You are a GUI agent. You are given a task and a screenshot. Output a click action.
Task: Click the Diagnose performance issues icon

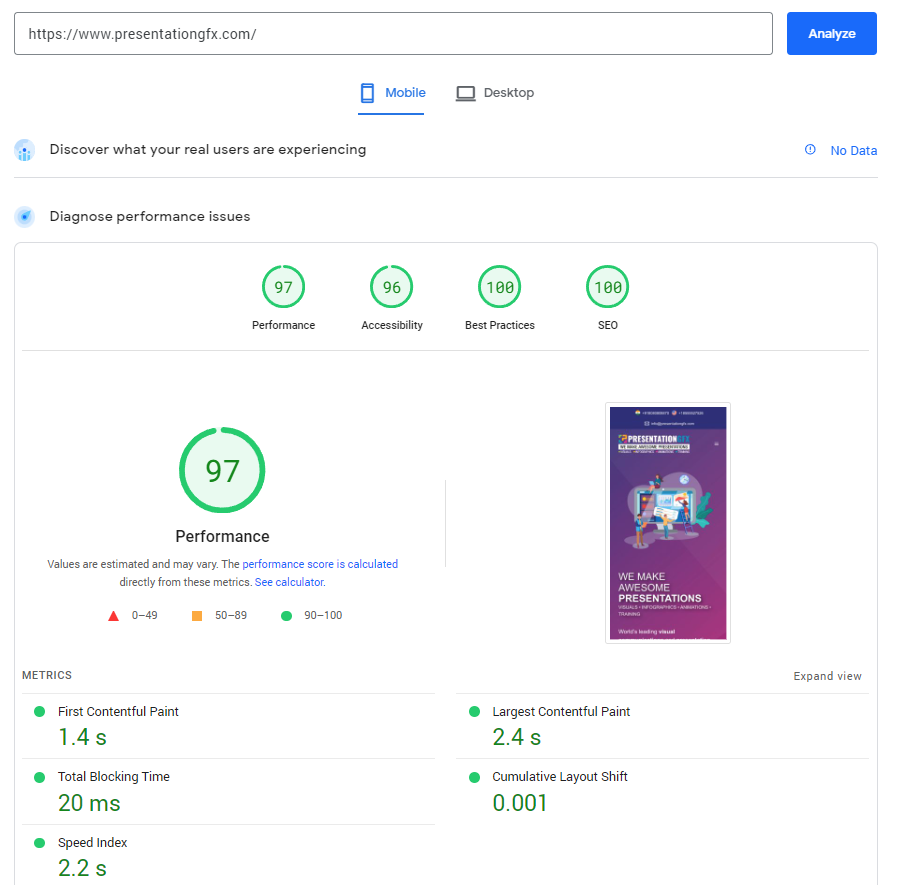25,217
